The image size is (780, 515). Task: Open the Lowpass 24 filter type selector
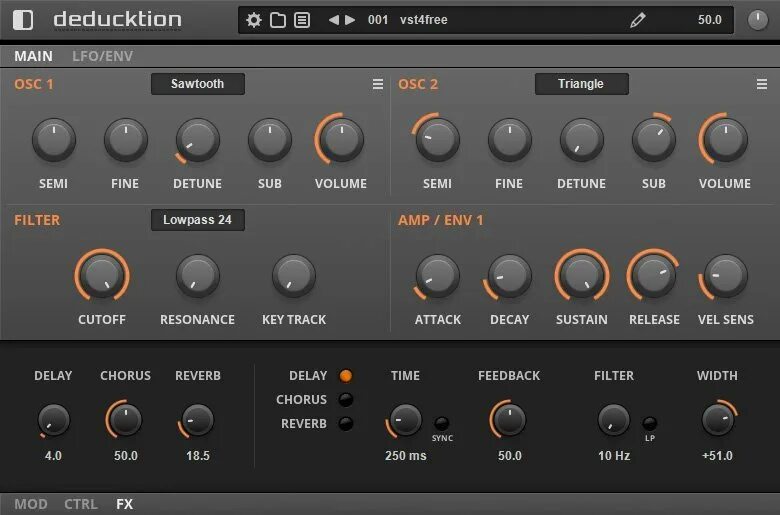[x=197, y=220]
